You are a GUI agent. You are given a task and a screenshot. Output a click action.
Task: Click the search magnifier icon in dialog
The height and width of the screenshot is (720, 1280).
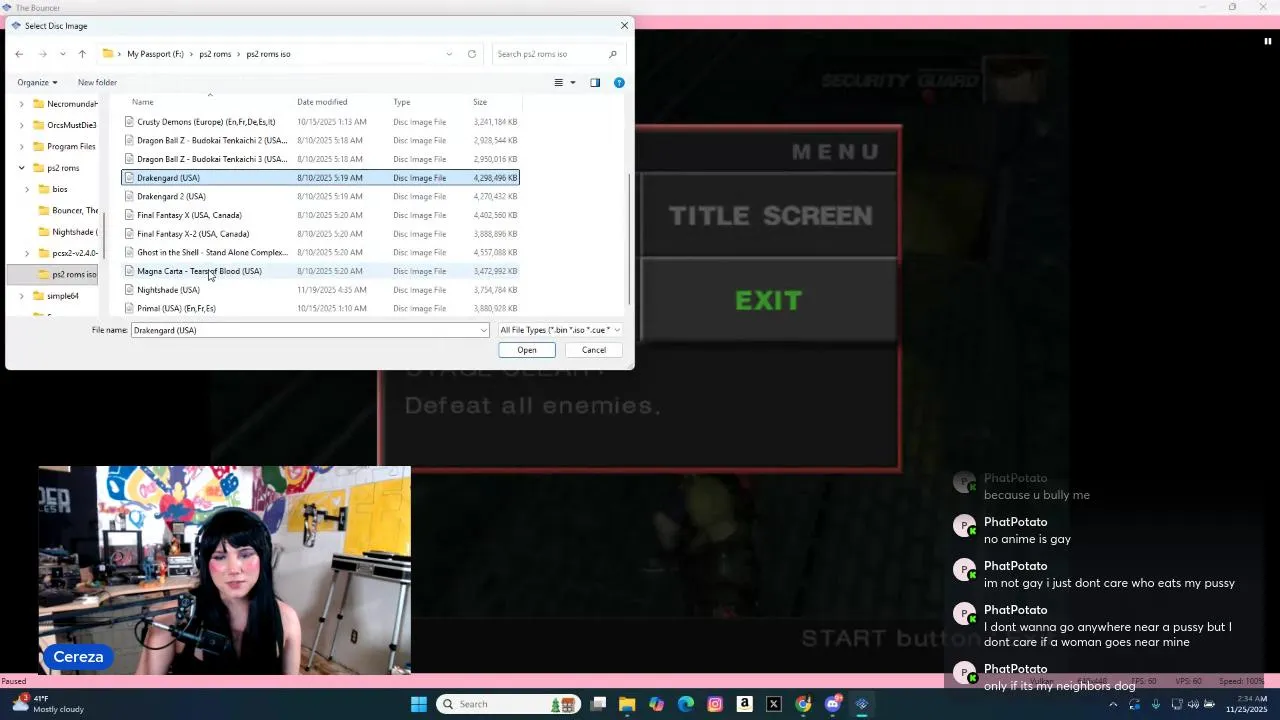[x=613, y=54]
